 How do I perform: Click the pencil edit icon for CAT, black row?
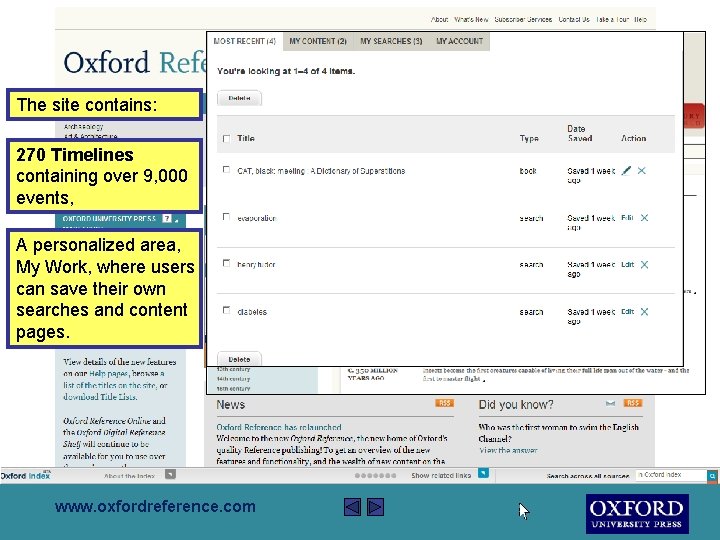(626, 171)
